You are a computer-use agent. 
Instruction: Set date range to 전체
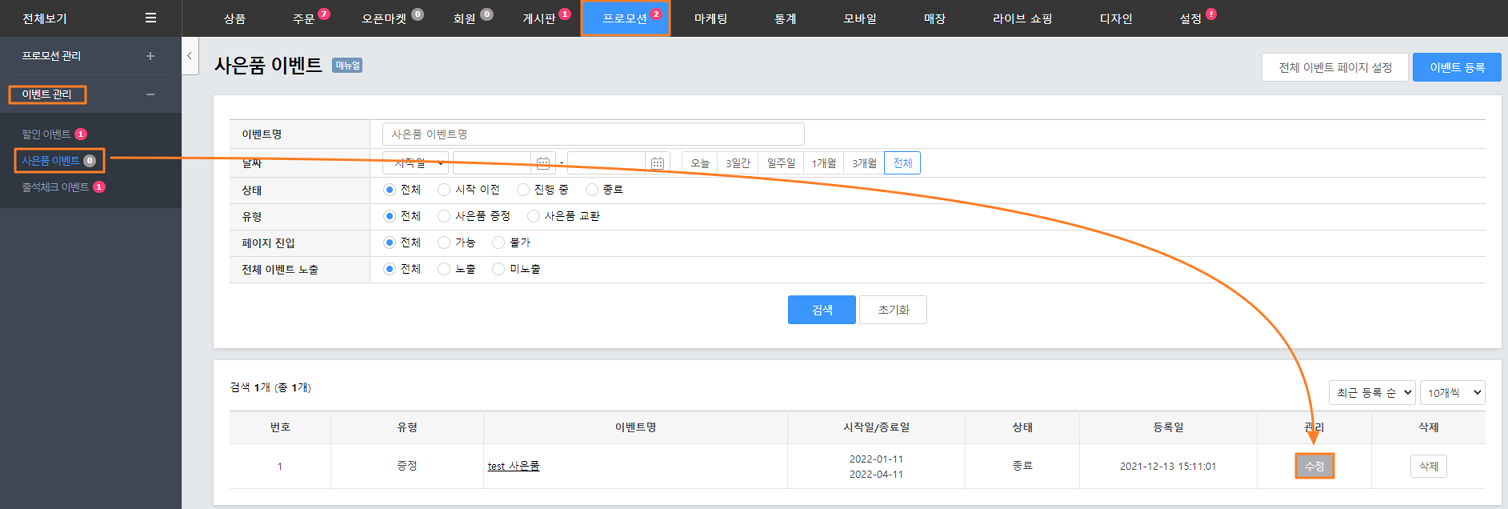coord(902,163)
